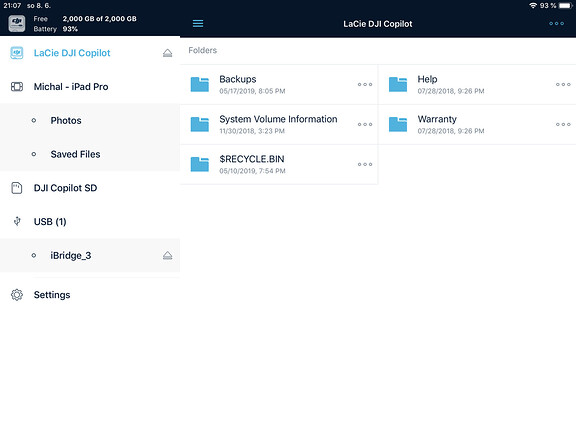Click the System Volume Information date 11/30/2018
This screenshot has width=576, height=432.
252,131
